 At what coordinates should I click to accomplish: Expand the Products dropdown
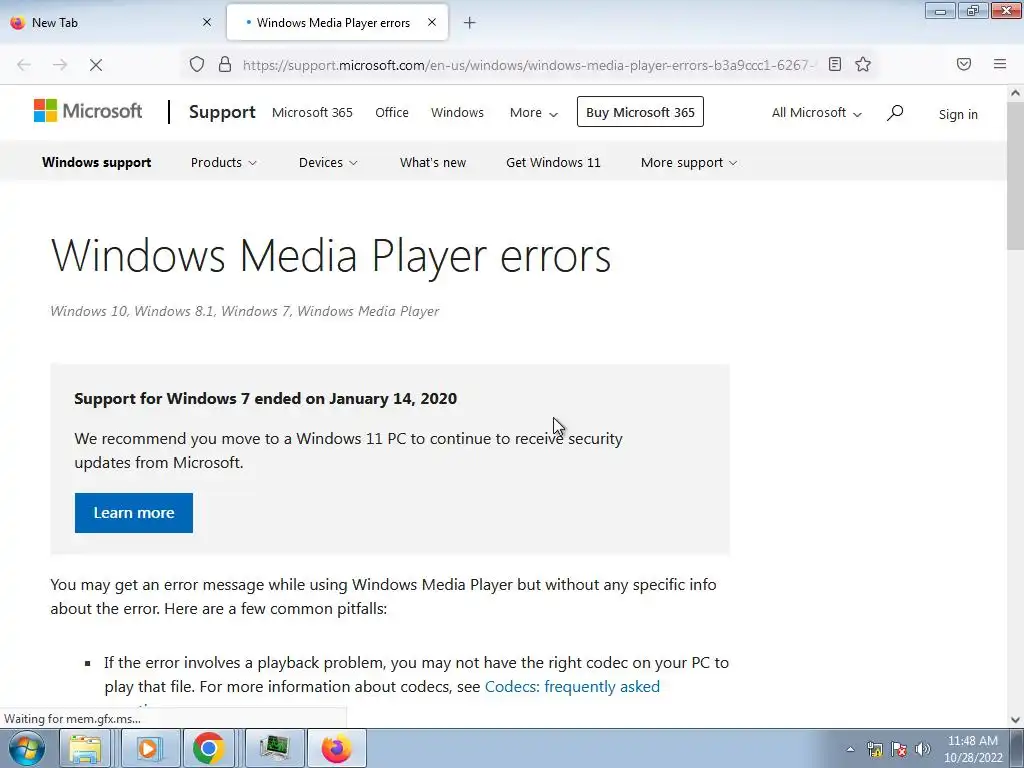click(223, 163)
